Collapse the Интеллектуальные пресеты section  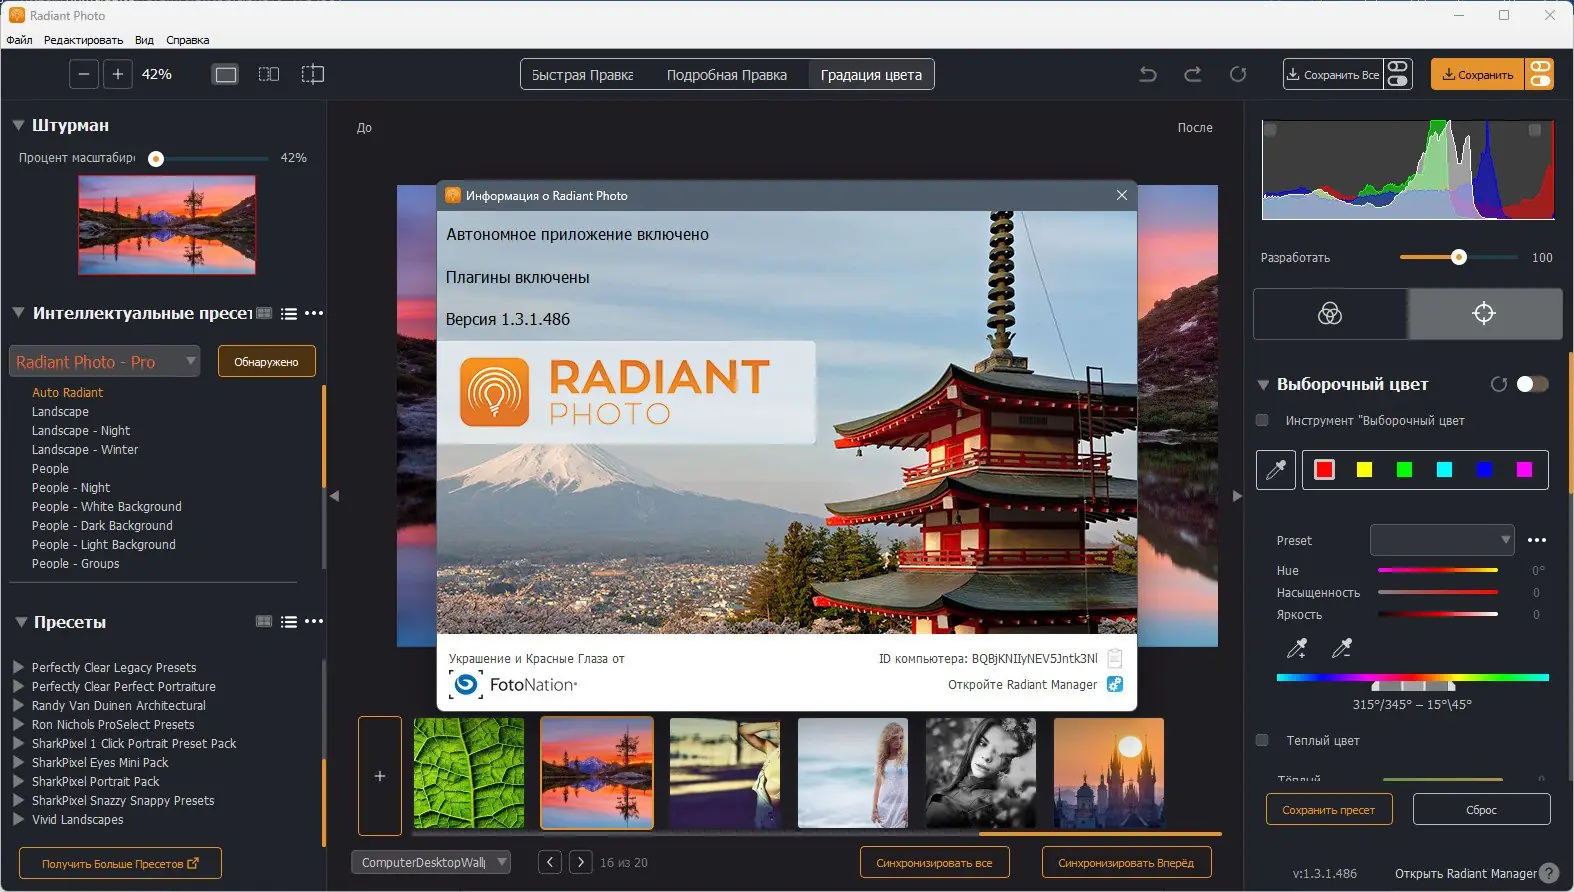point(18,313)
